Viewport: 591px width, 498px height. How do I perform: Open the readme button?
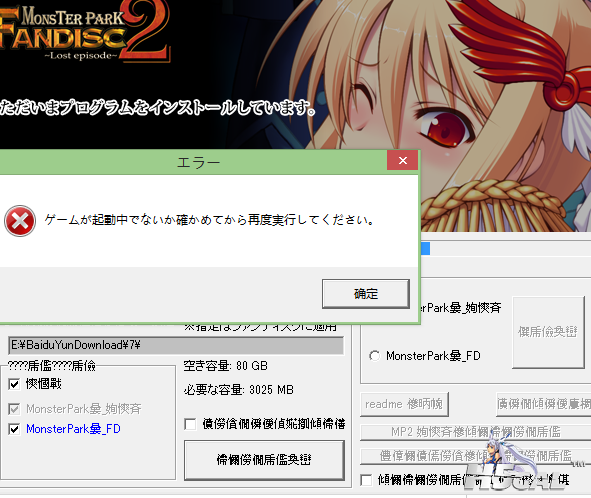click(x=404, y=404)
